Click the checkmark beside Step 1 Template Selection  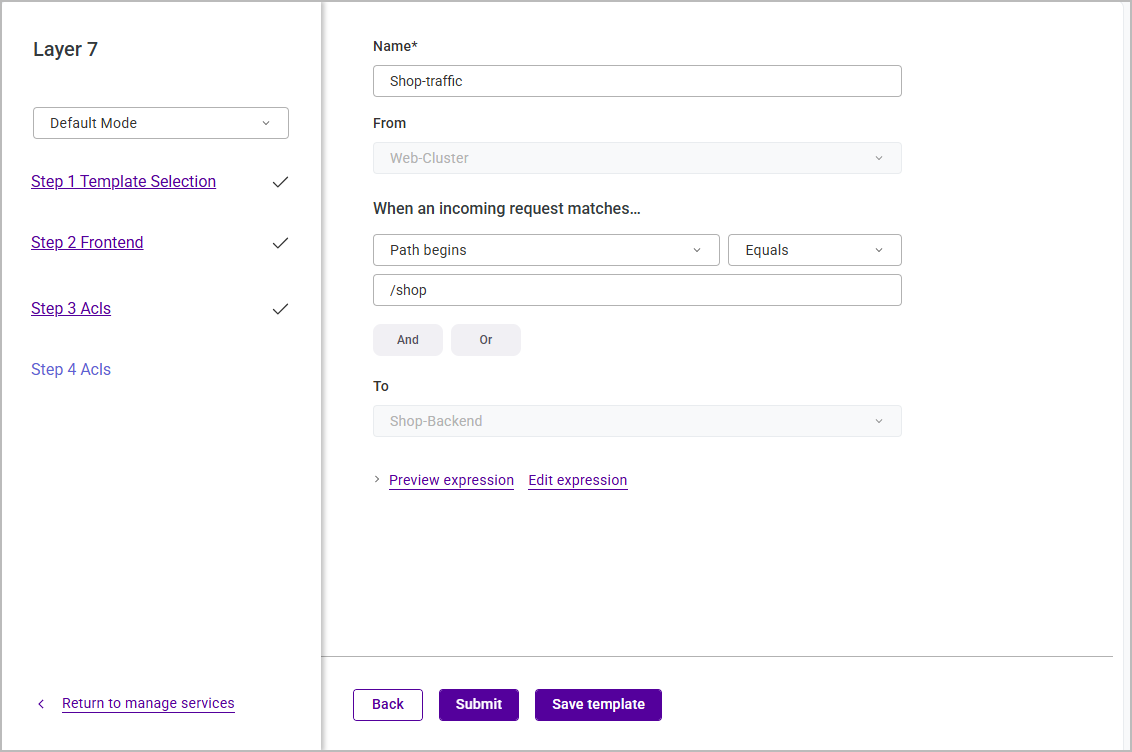(280, 182)
